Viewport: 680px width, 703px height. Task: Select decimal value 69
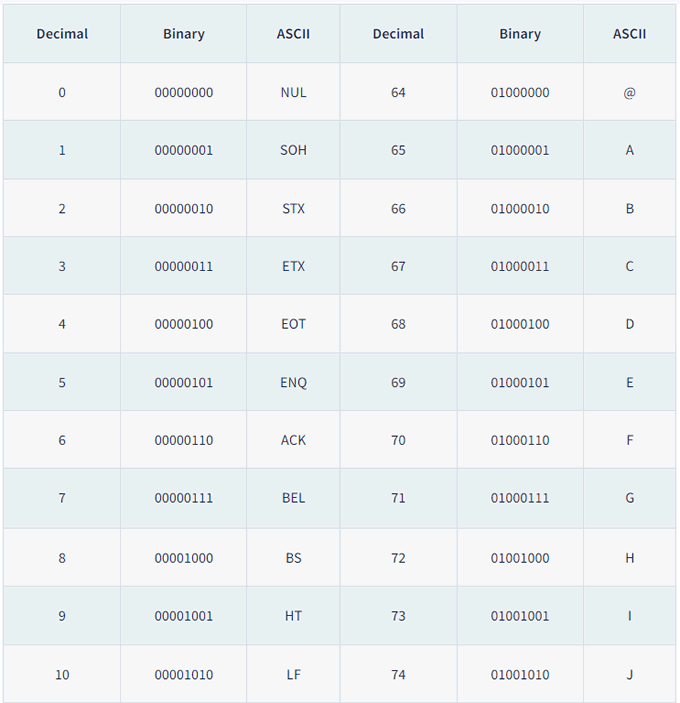pos(398,382)
